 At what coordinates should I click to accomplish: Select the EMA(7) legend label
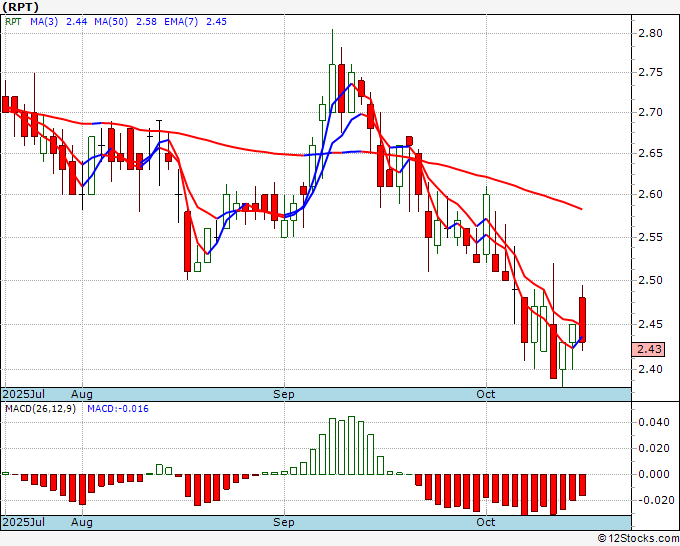(181, 22)
